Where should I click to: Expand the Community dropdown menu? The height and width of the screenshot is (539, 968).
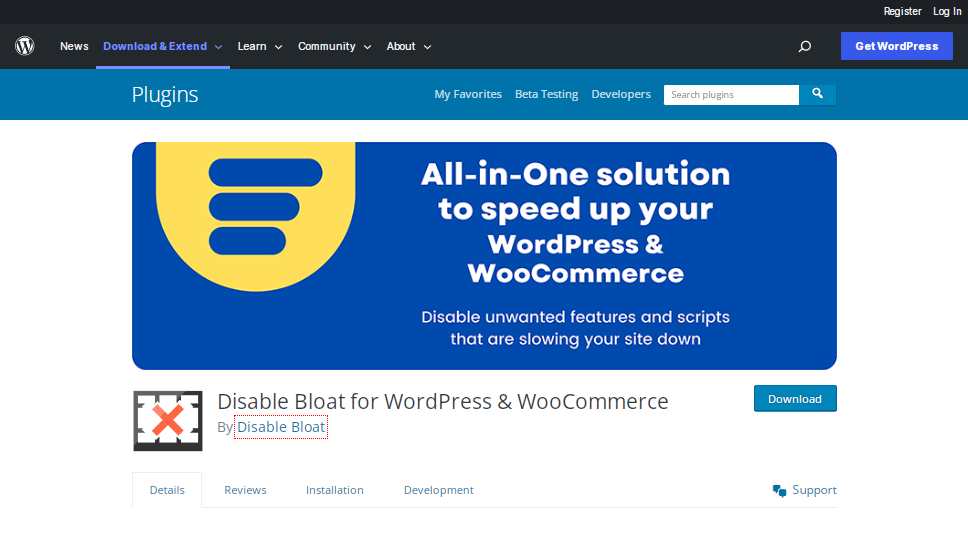click(x=335, y=46)
